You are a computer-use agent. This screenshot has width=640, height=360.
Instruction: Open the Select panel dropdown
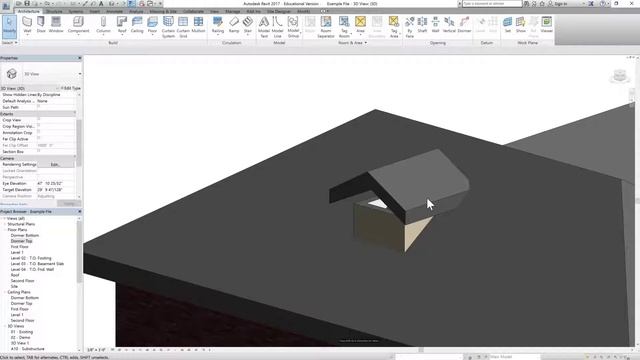coord(9,42)
